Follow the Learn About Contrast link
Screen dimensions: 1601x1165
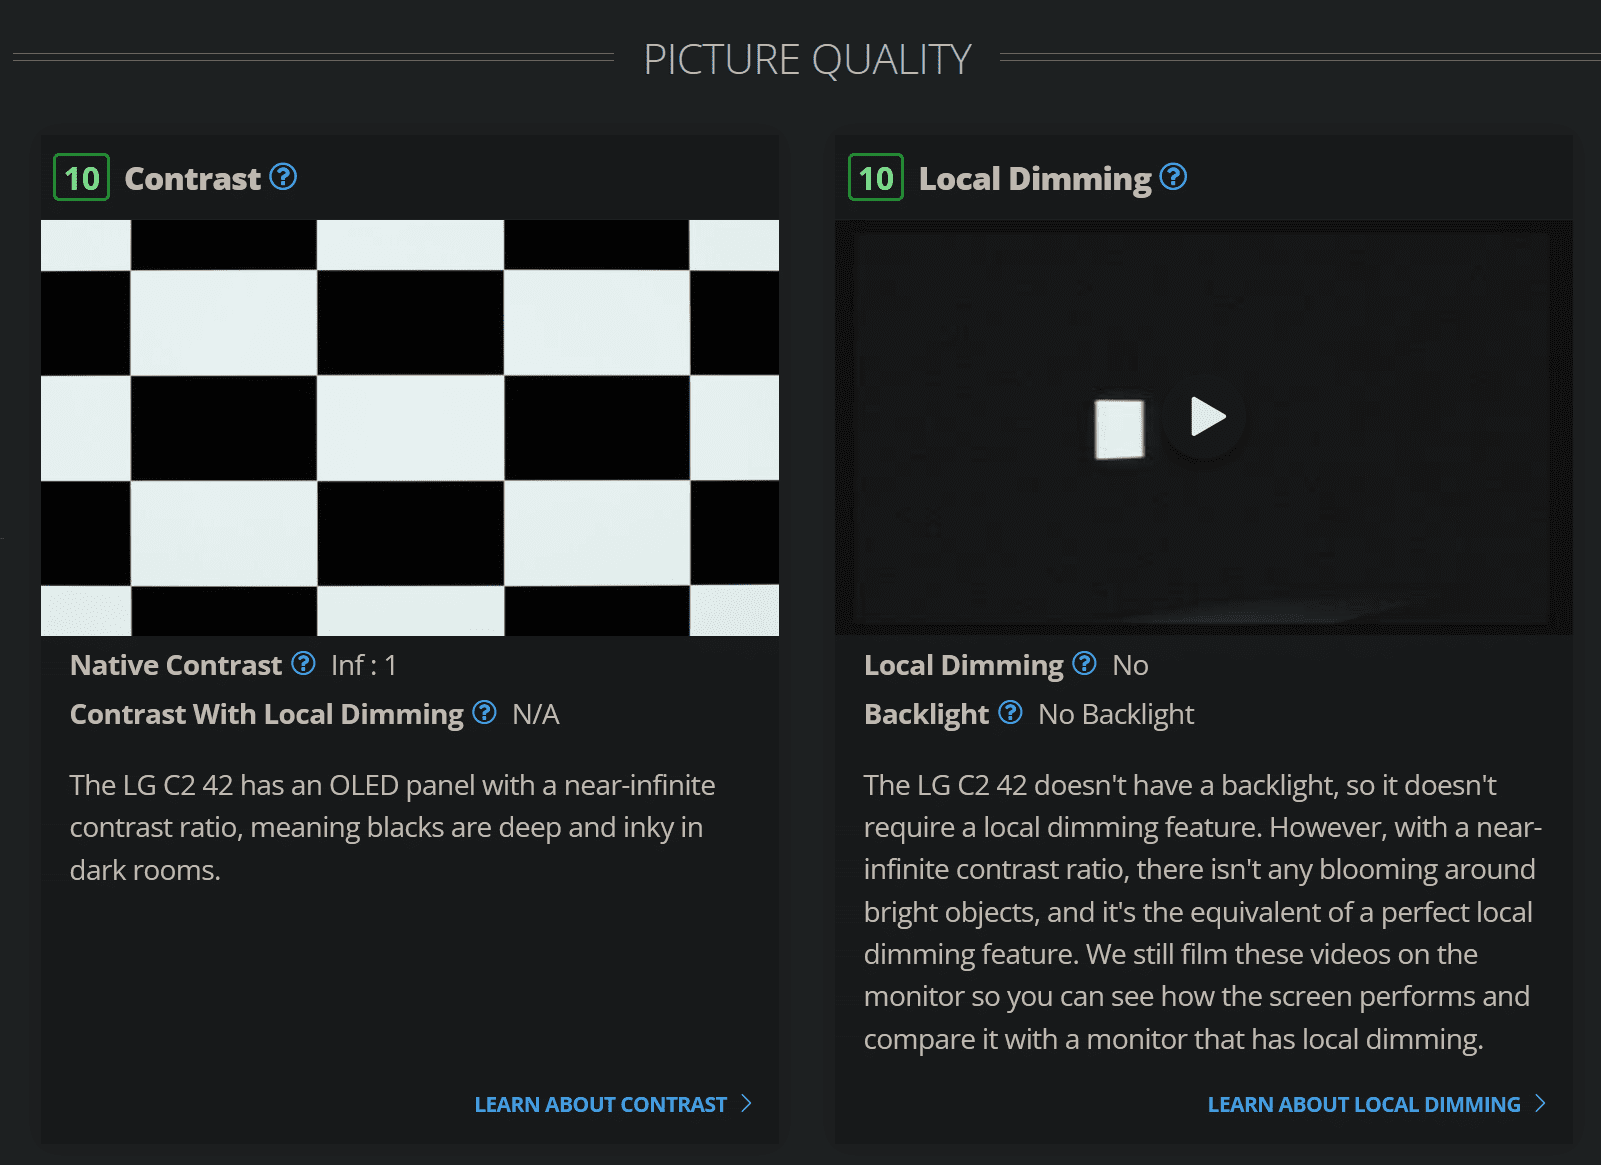tap(600, 1104)
